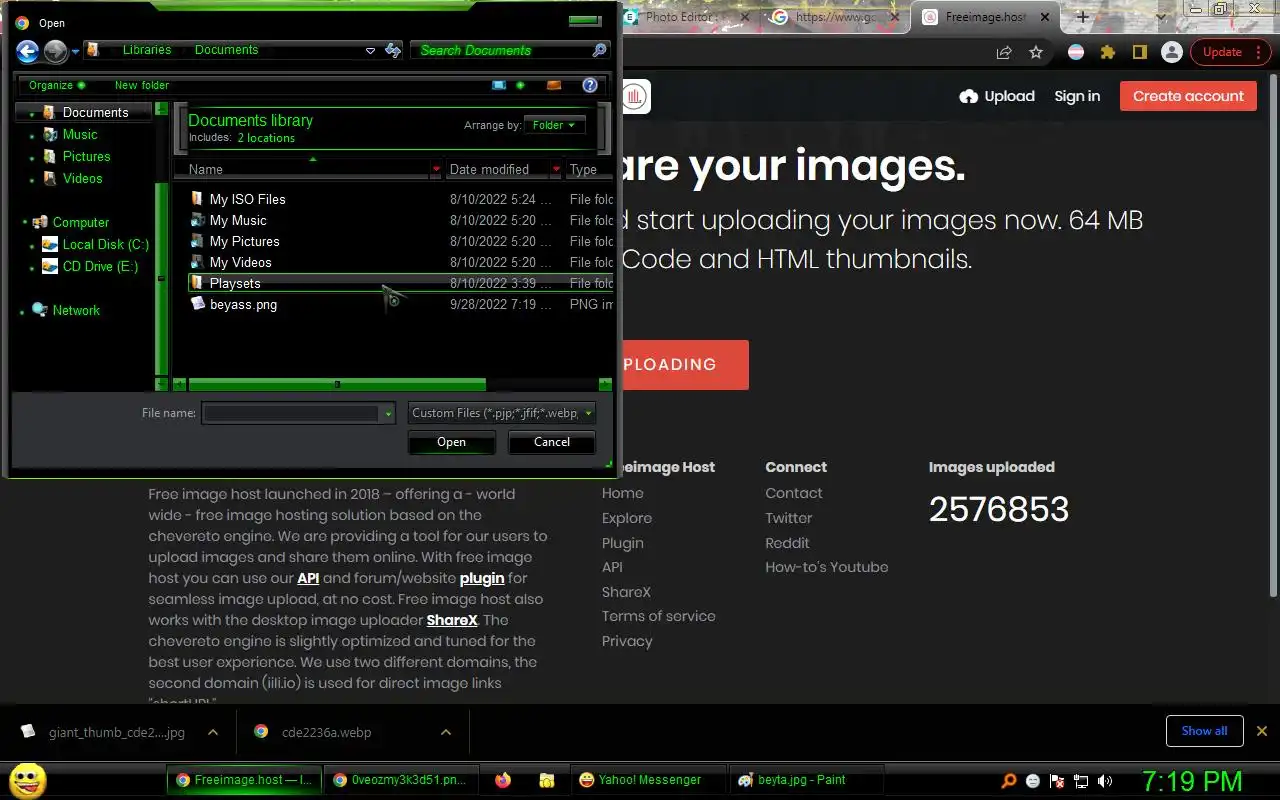Click the Sign in link
Screen dimensions: 1280x800
[1077, 96]
